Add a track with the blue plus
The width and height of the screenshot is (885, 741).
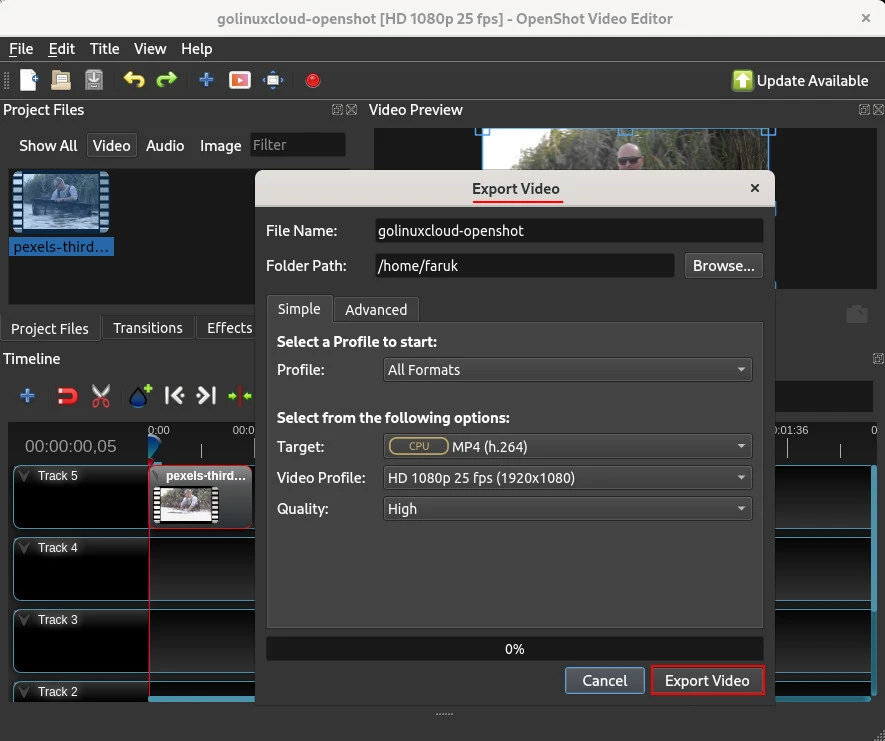(27, 396)
